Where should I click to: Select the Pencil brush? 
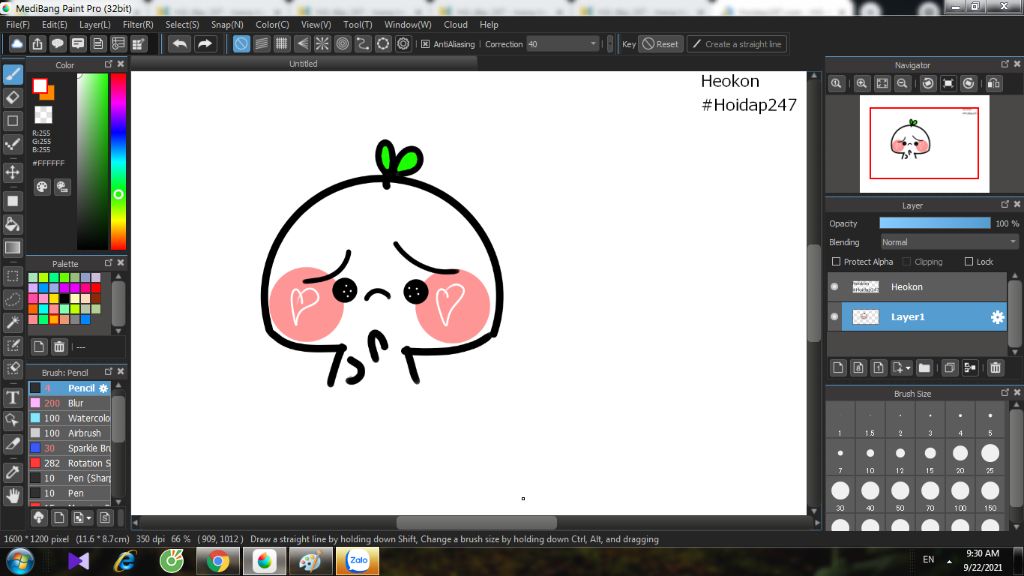pos(69,388)
